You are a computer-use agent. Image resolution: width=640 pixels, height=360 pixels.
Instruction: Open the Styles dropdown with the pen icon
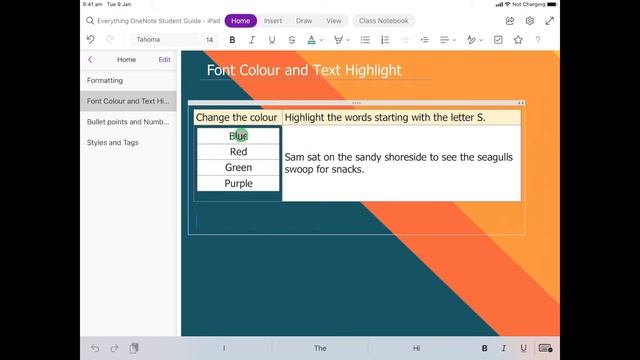474,40
